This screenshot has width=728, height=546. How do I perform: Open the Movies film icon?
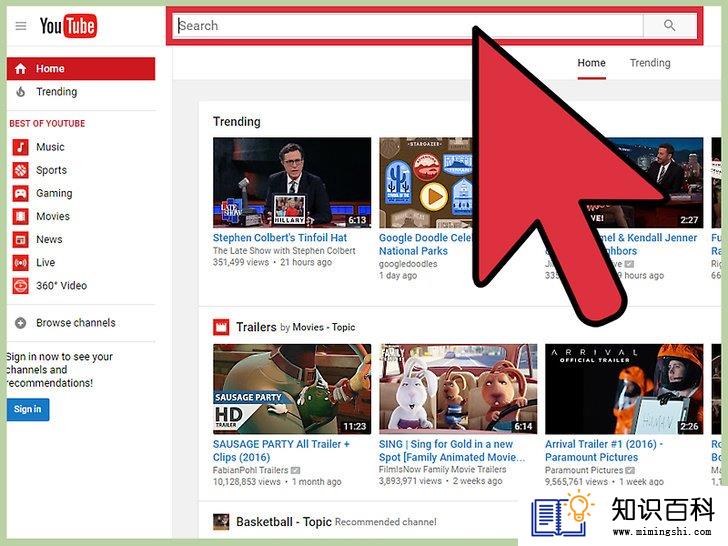pos(20,216)
